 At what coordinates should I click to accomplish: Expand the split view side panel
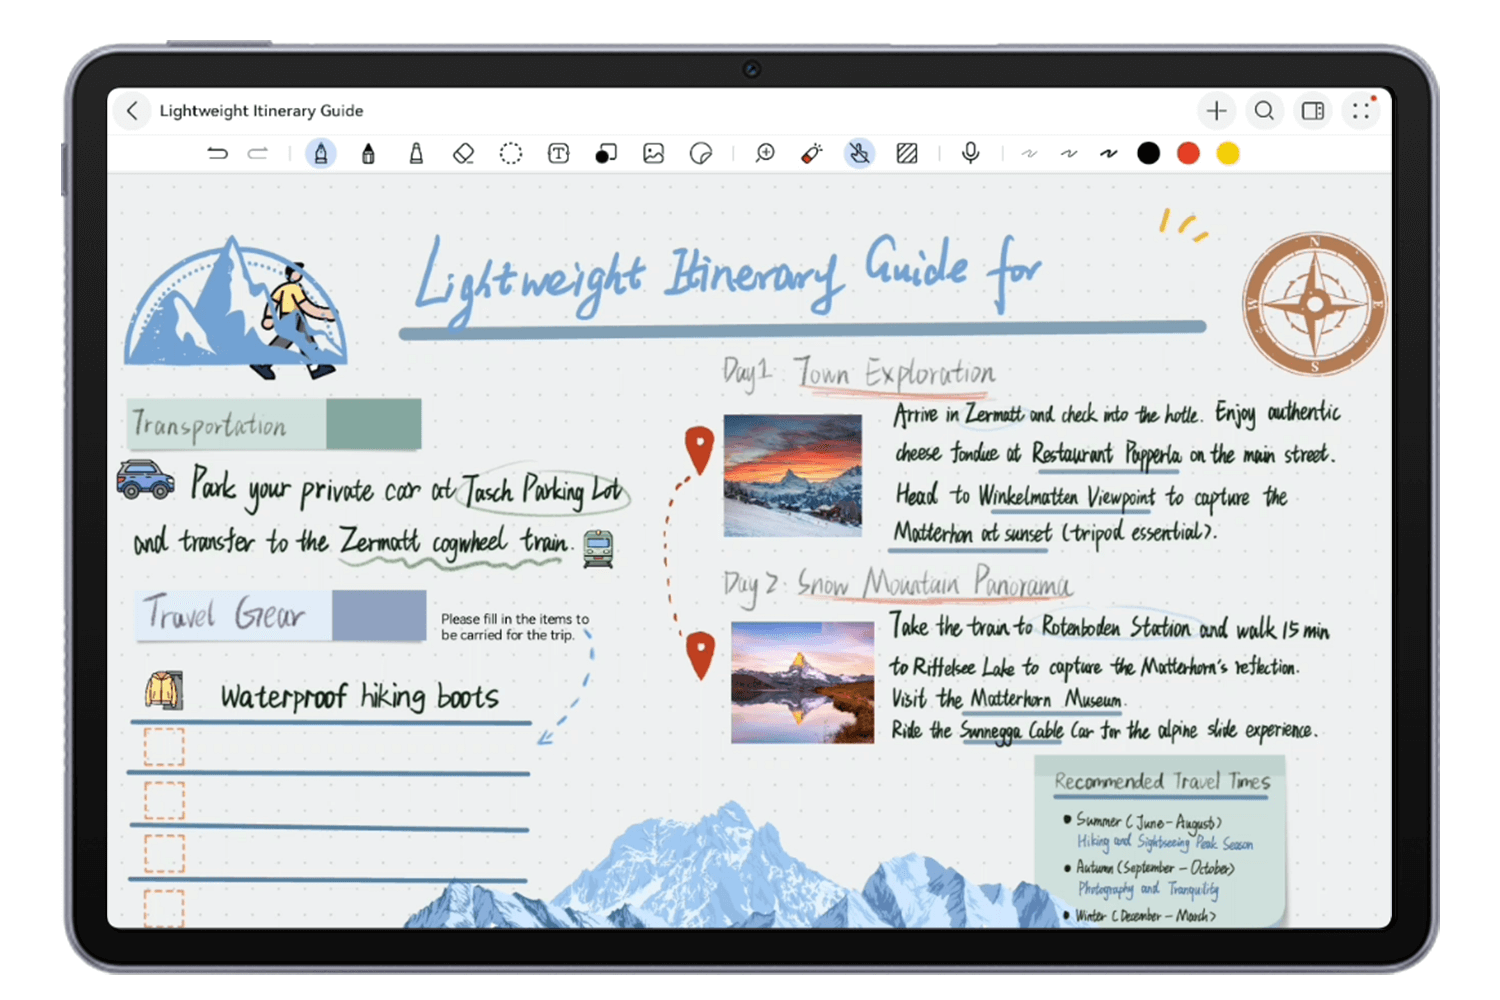[x=1313, y=111]
